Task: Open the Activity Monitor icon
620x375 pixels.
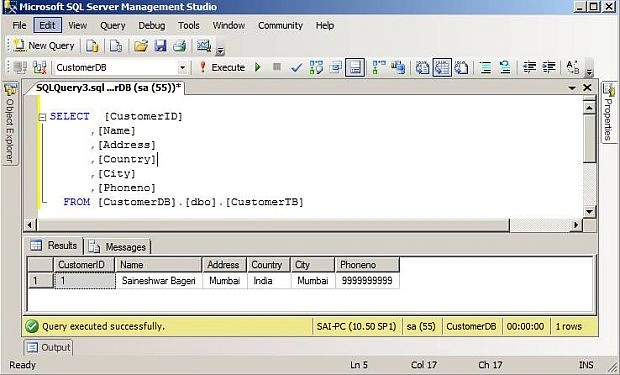Action: [204, 46]
